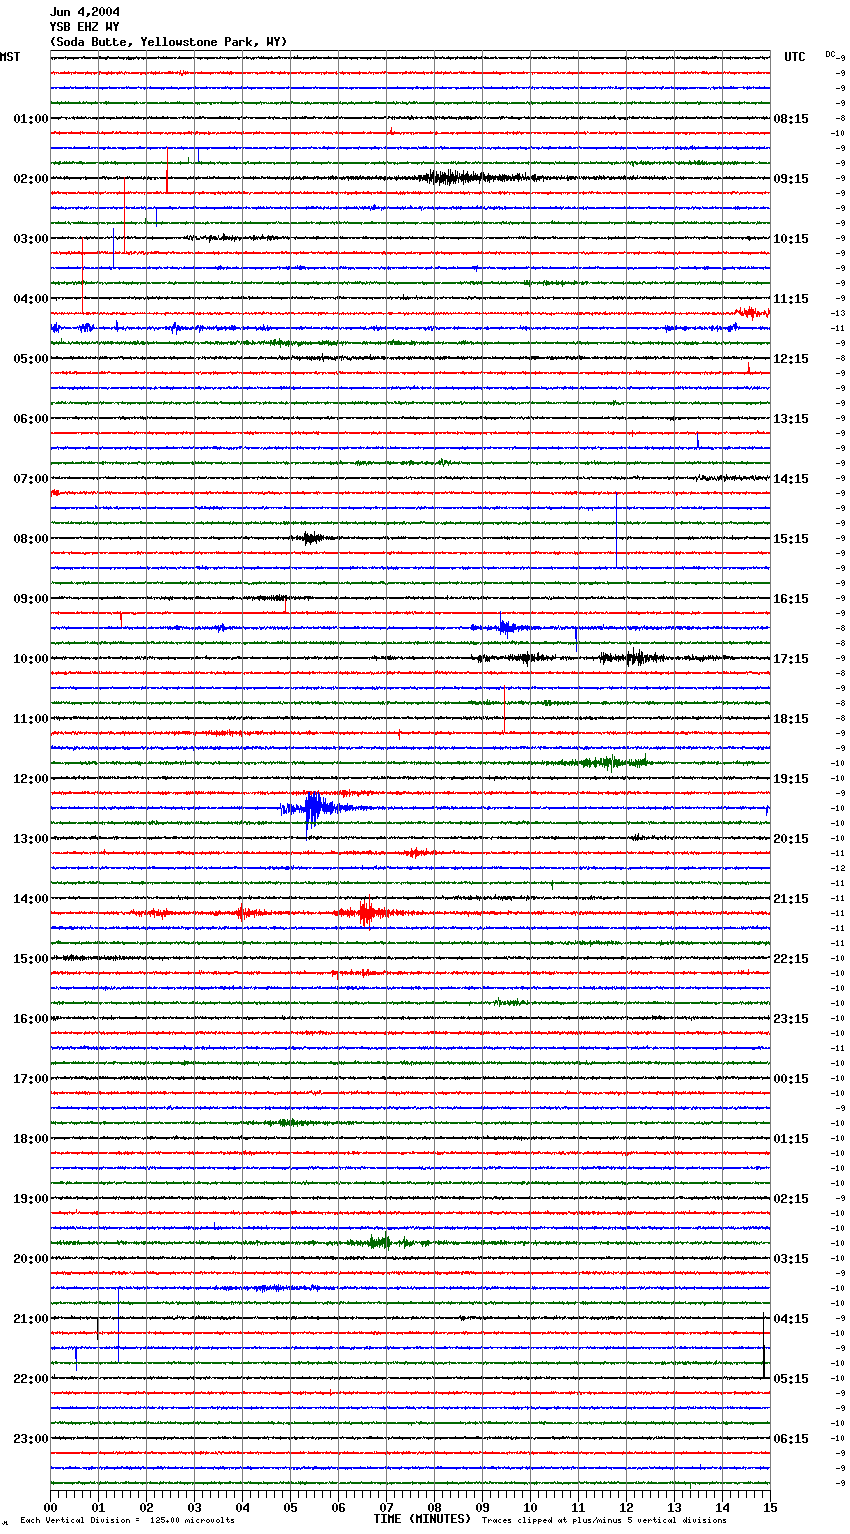The height and width of the screenshot is (1534, 850).
Task: Click '(Soda Butte, Yellowstone Park, WY)' title
Action: coord(168,42)
